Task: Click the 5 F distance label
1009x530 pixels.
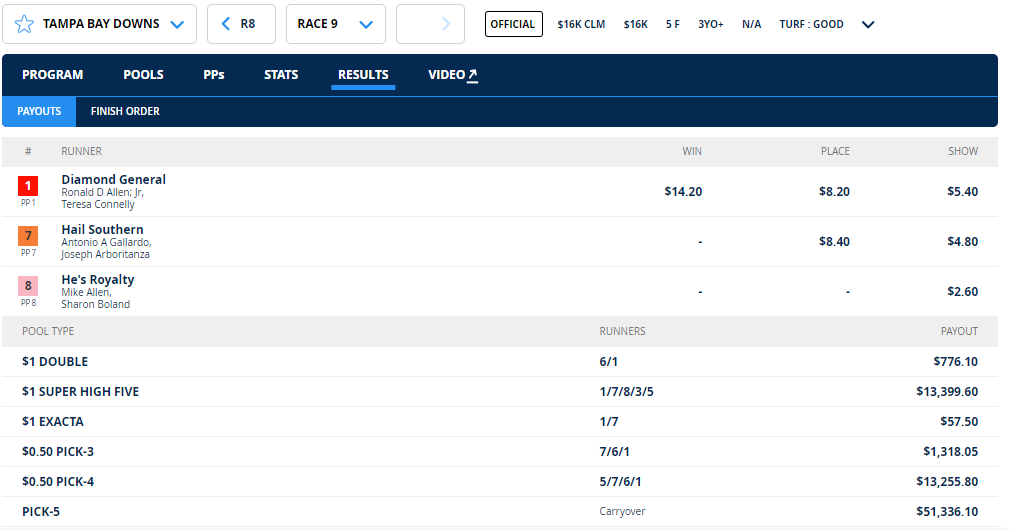Action: click(672, 24)
